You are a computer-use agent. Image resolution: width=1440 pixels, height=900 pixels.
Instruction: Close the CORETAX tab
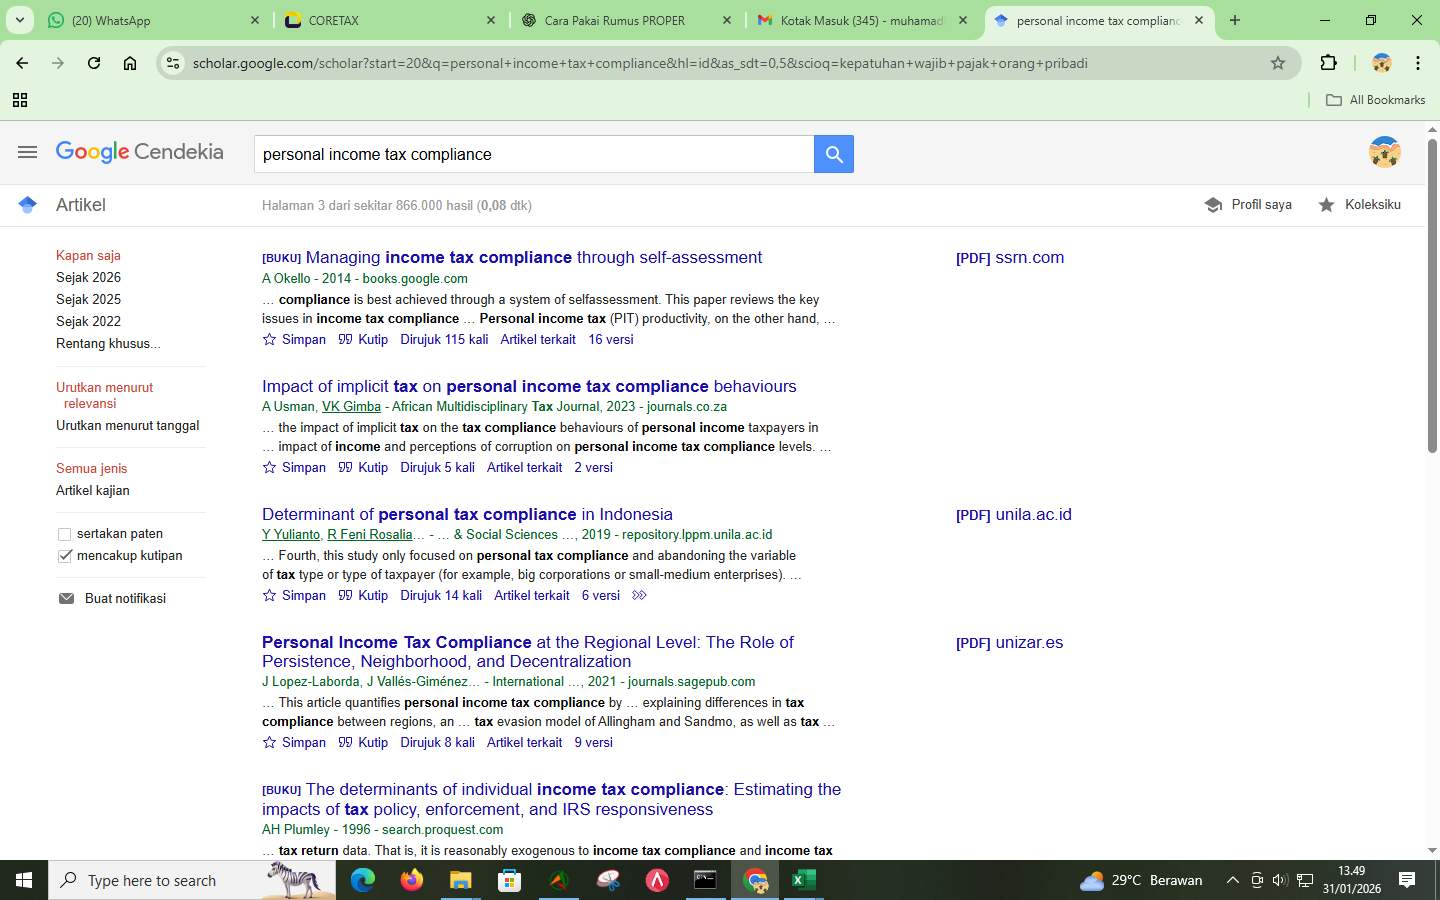click(491, 20)
